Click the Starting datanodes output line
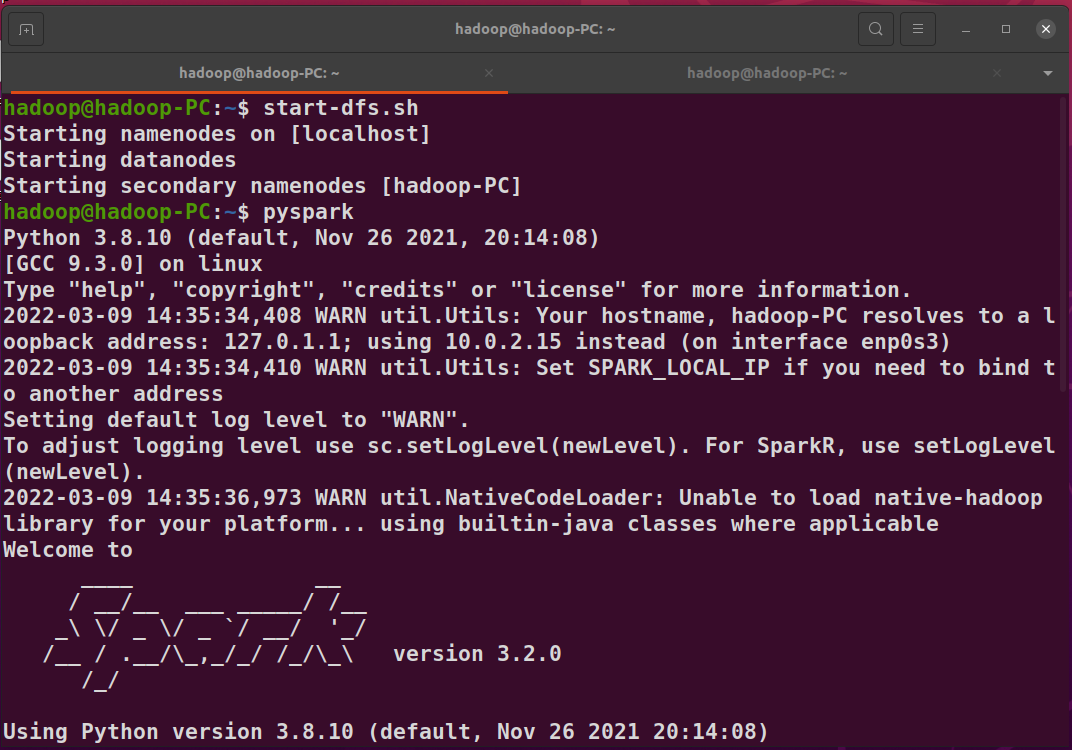This screenshot has width=1072, height=750. (120, 160)
